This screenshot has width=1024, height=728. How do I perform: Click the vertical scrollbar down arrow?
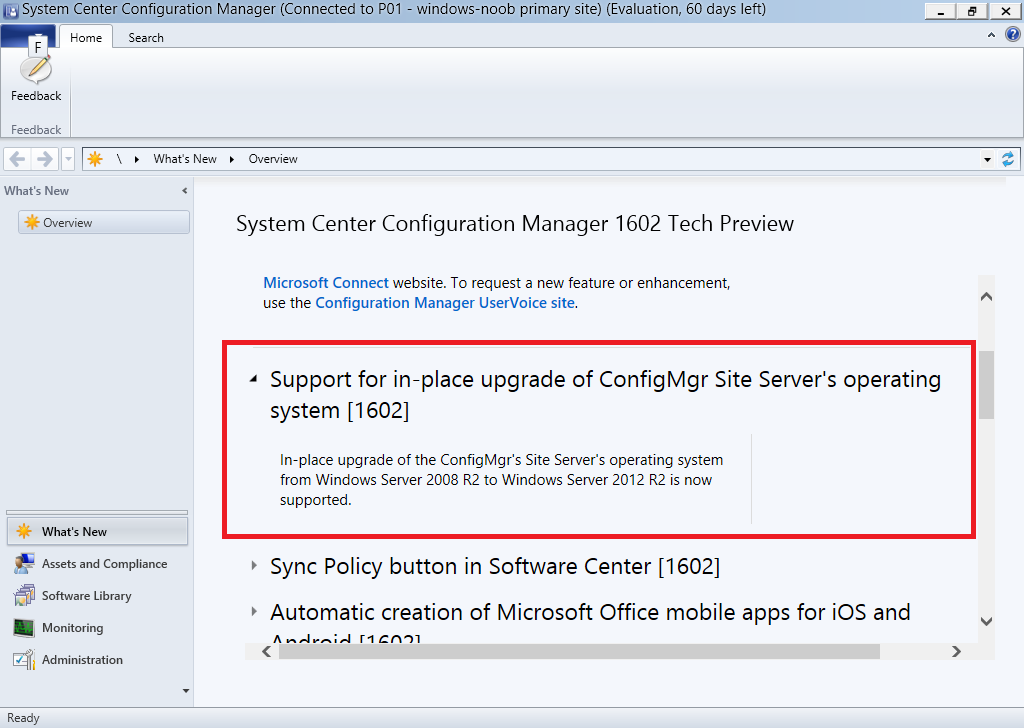pos(986,621)
